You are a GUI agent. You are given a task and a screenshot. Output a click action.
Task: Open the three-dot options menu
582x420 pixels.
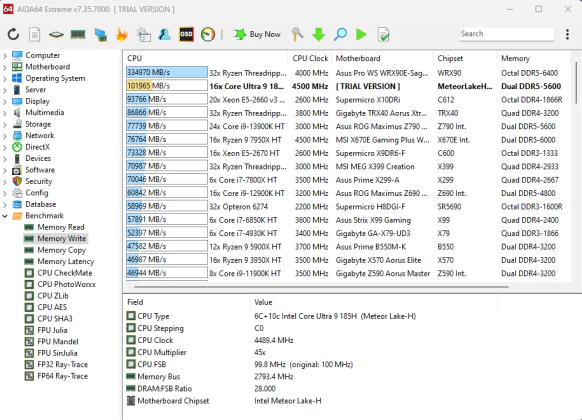click(567, 35)
